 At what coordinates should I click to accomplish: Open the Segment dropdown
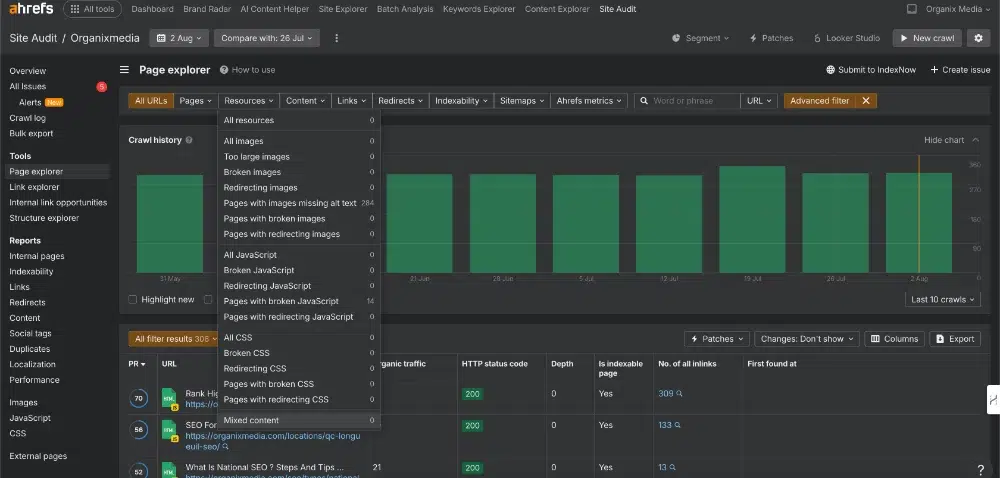tap(700, 38)
